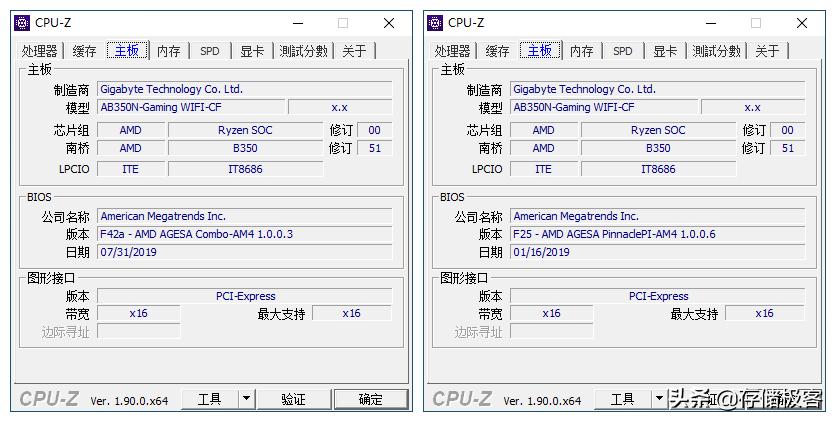
Task: Minimize the left CPU-Z window
Action: [298, 23]
